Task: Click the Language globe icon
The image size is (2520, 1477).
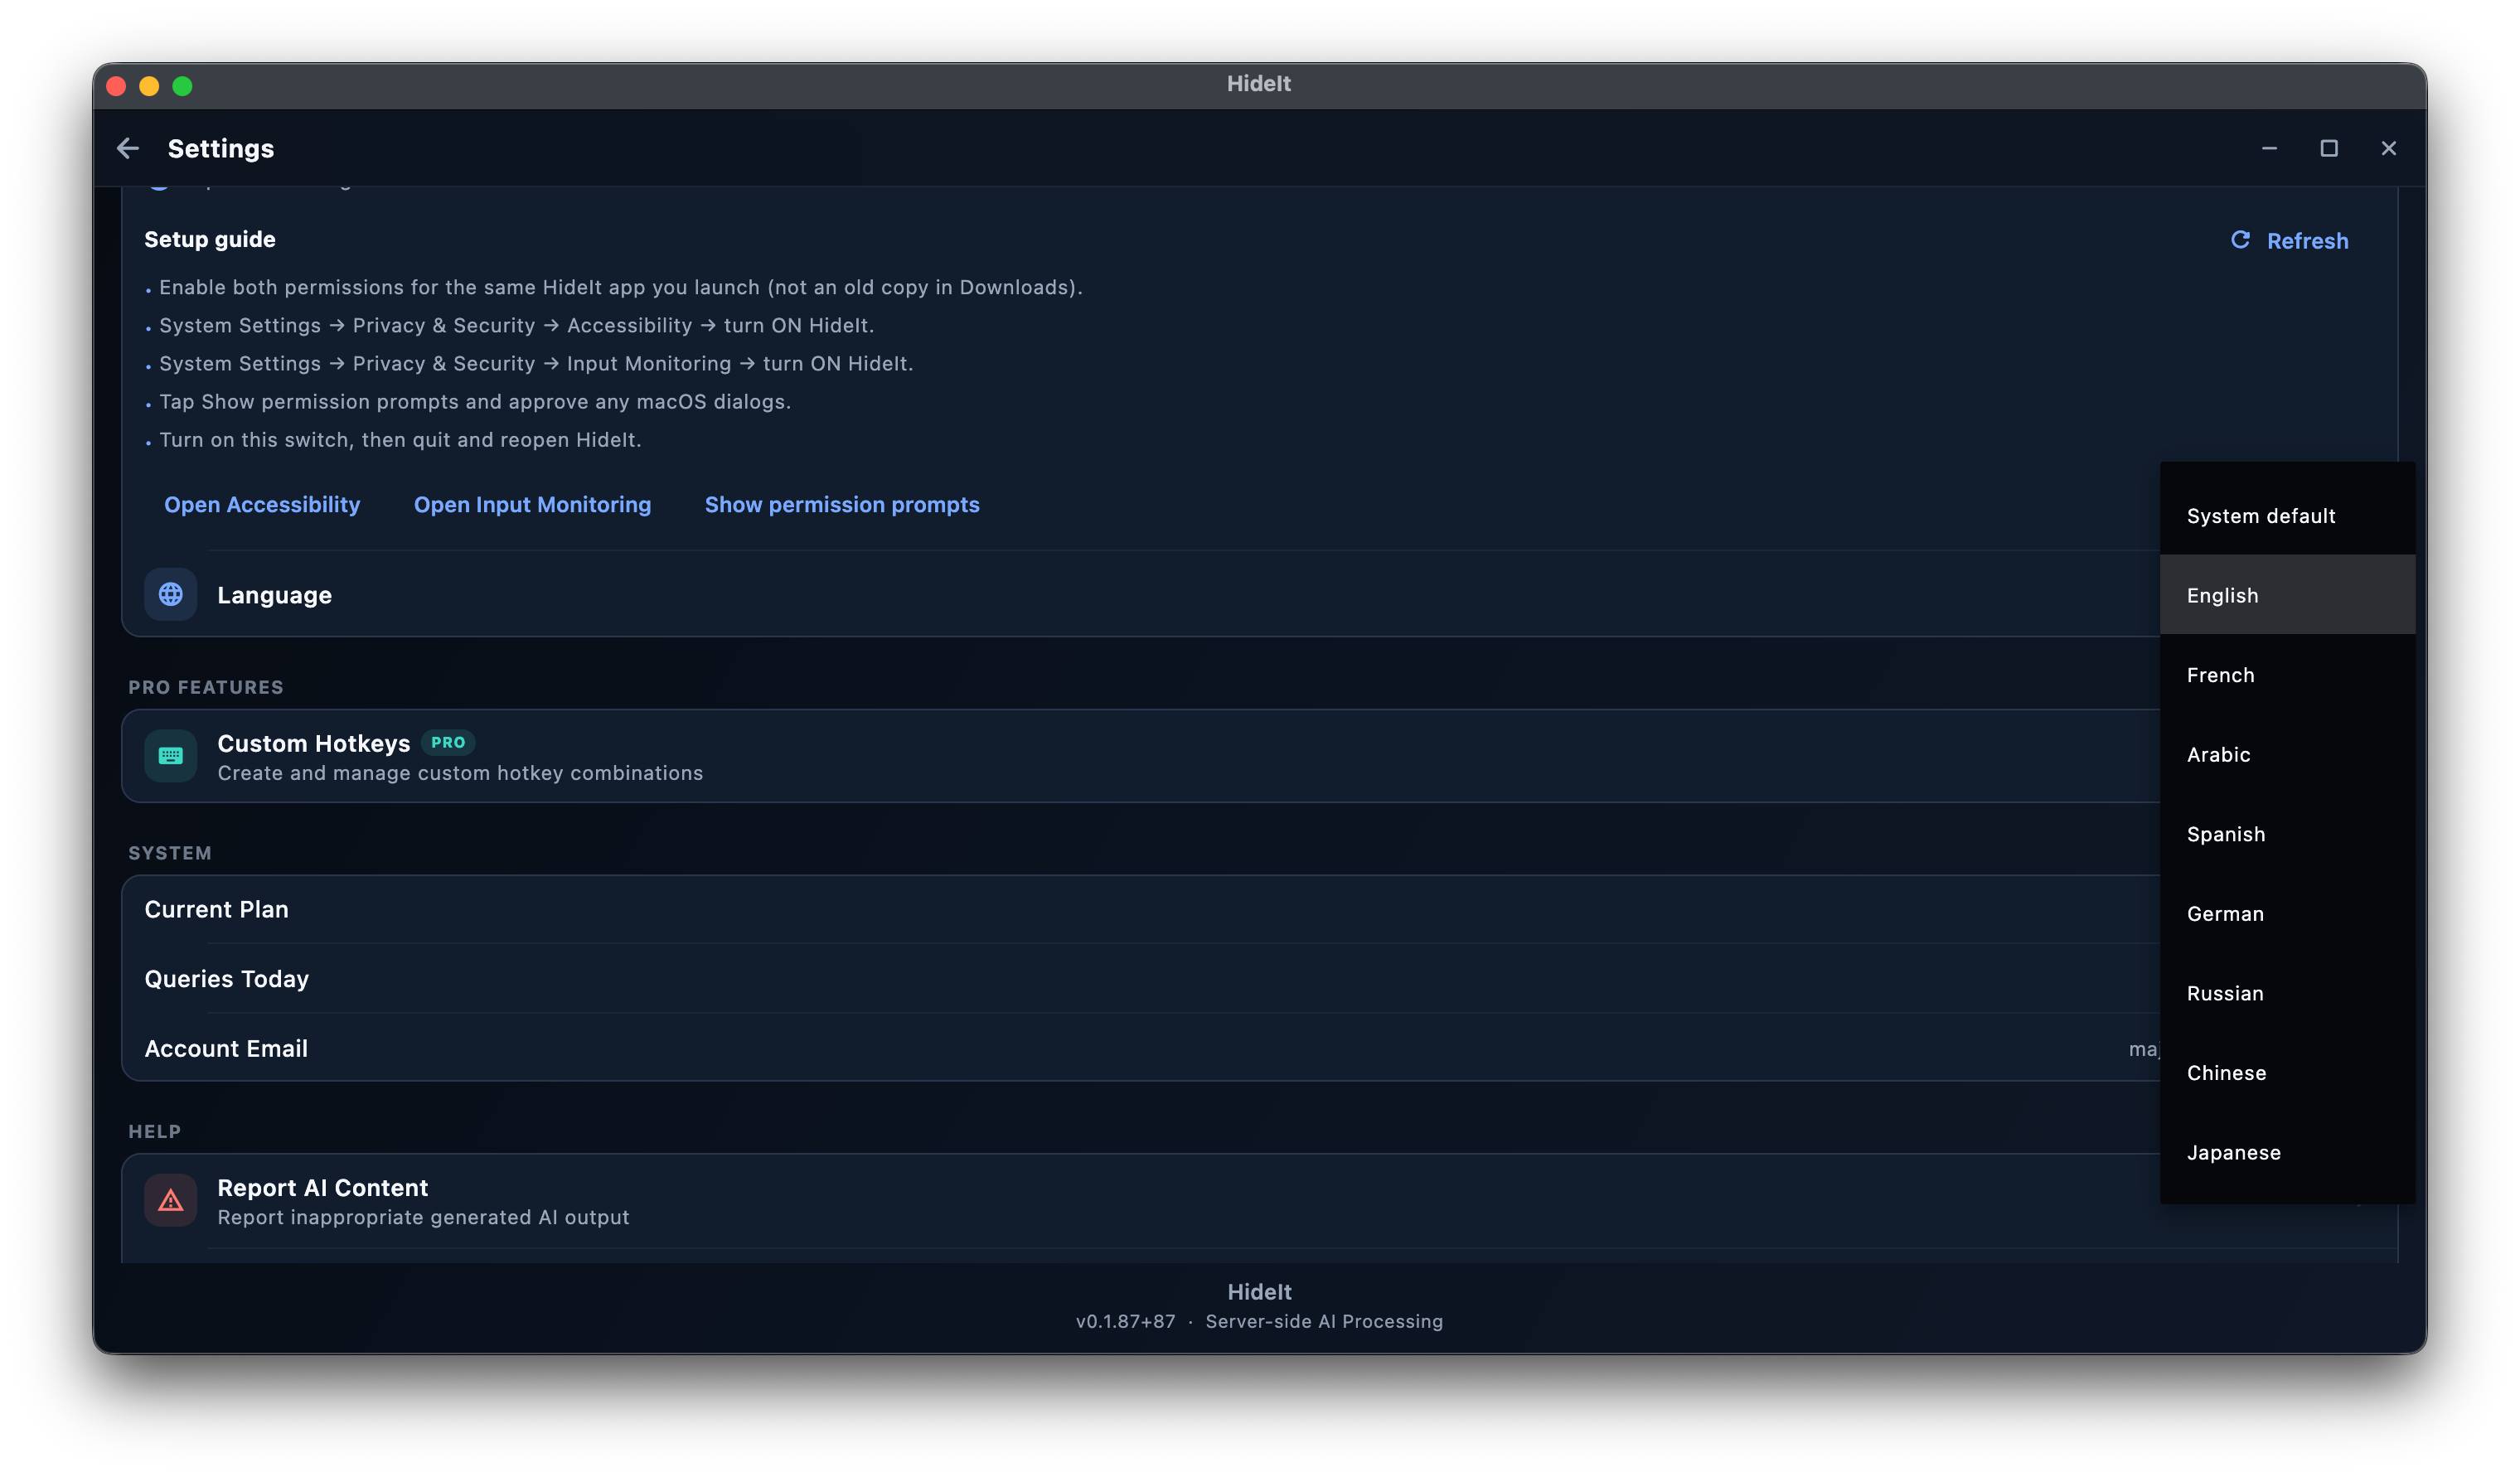Action: point(171,594)
